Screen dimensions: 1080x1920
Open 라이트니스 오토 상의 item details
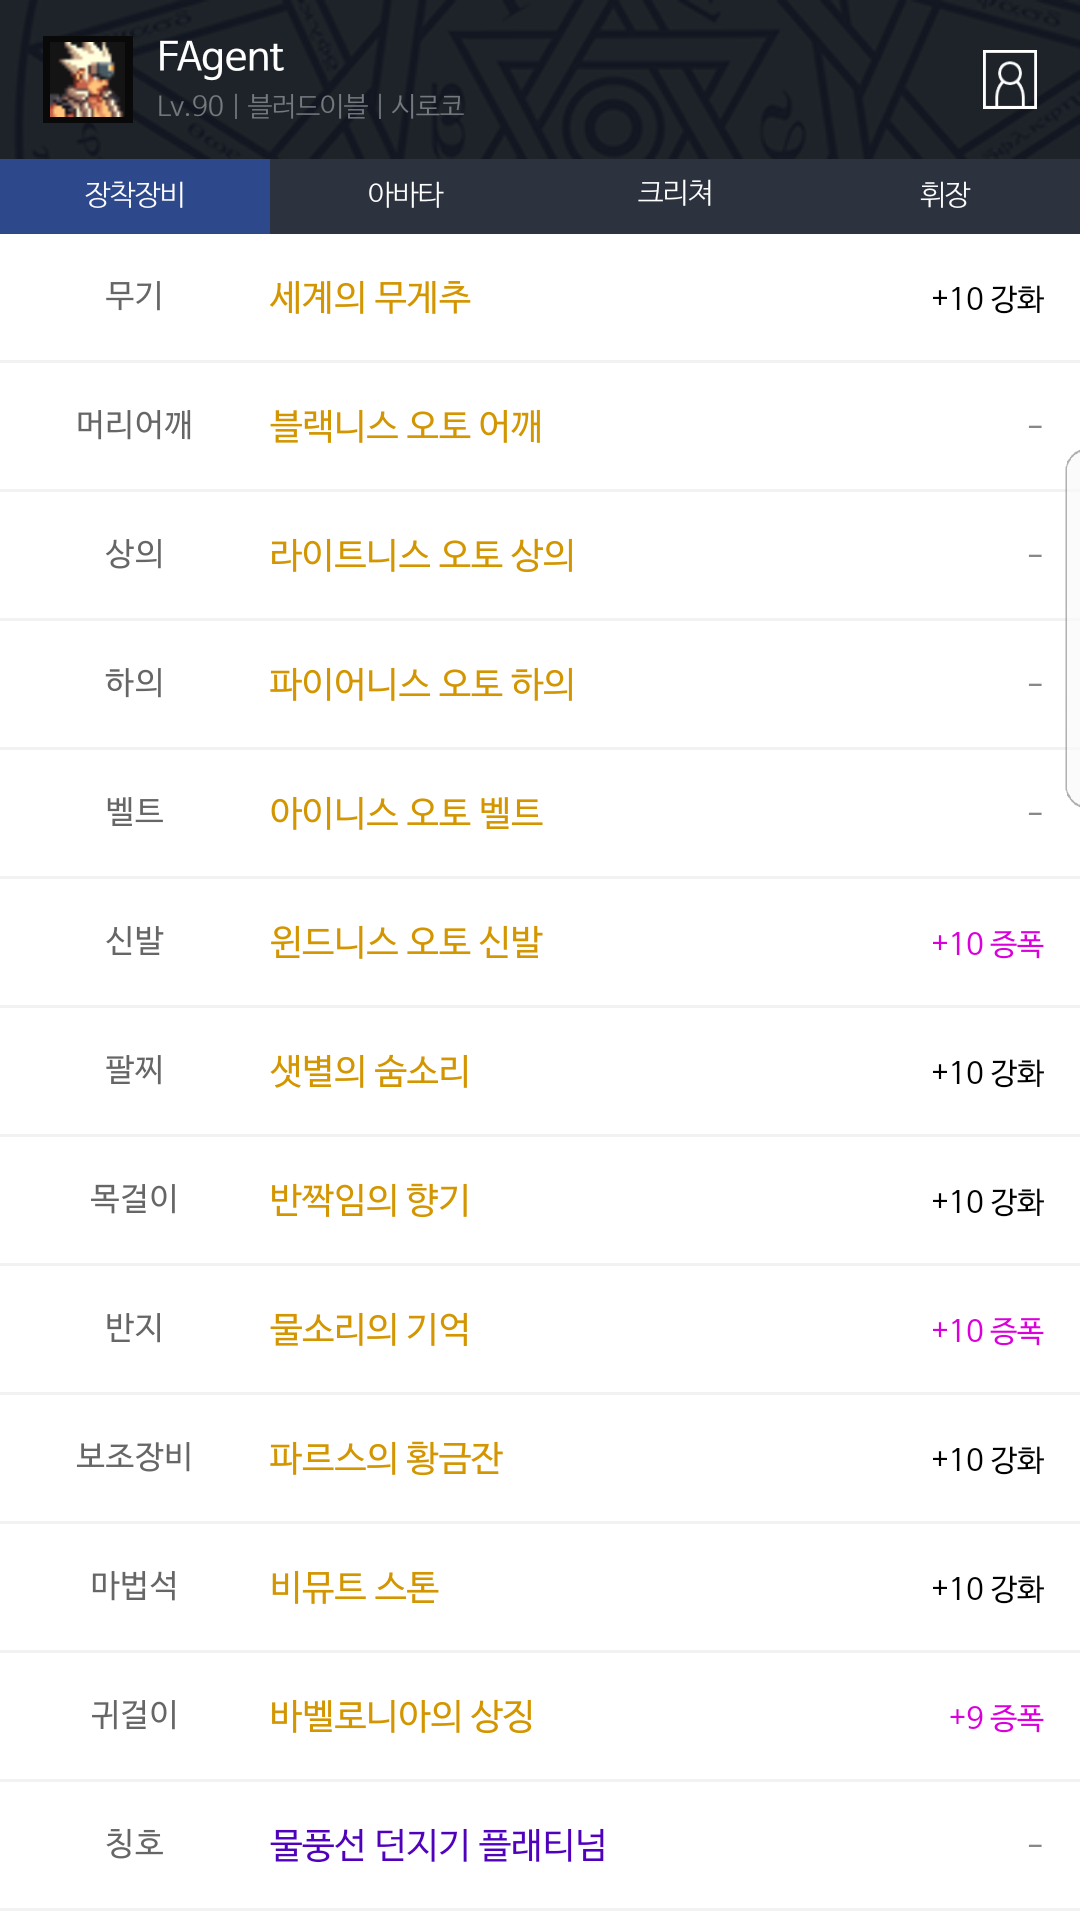421,555
